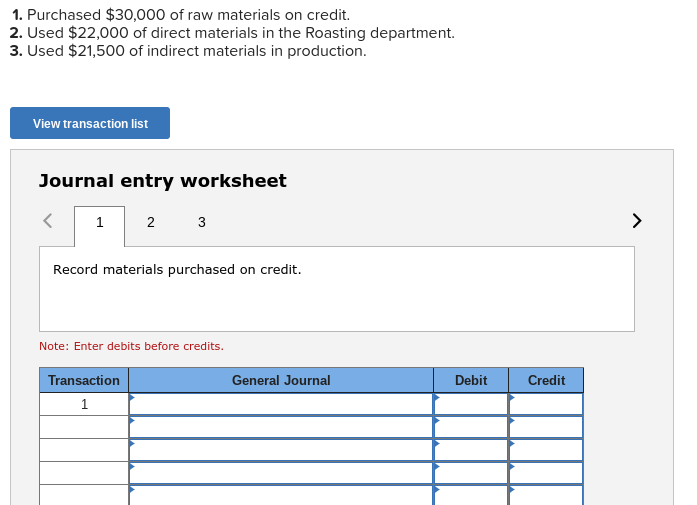Click the View transaction list button
This screenshot has width=697, height=505.
coord(90,123)
